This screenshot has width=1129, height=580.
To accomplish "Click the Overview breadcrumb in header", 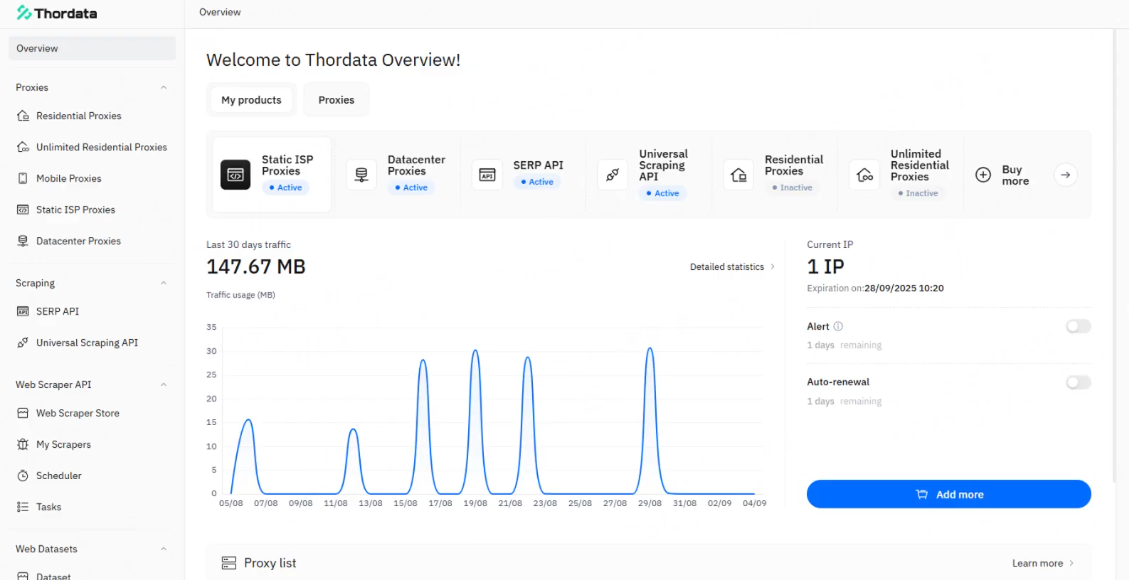I will pos(220,12).
